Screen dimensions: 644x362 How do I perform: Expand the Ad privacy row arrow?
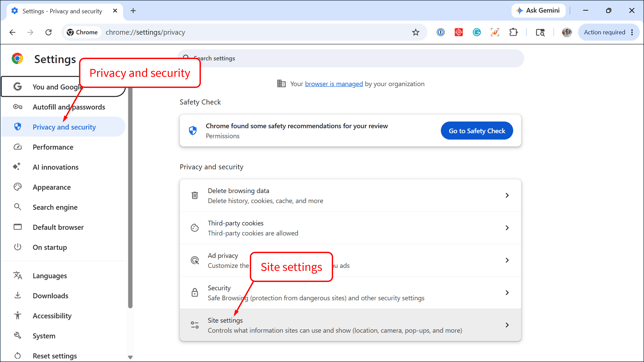pos(507,261)
